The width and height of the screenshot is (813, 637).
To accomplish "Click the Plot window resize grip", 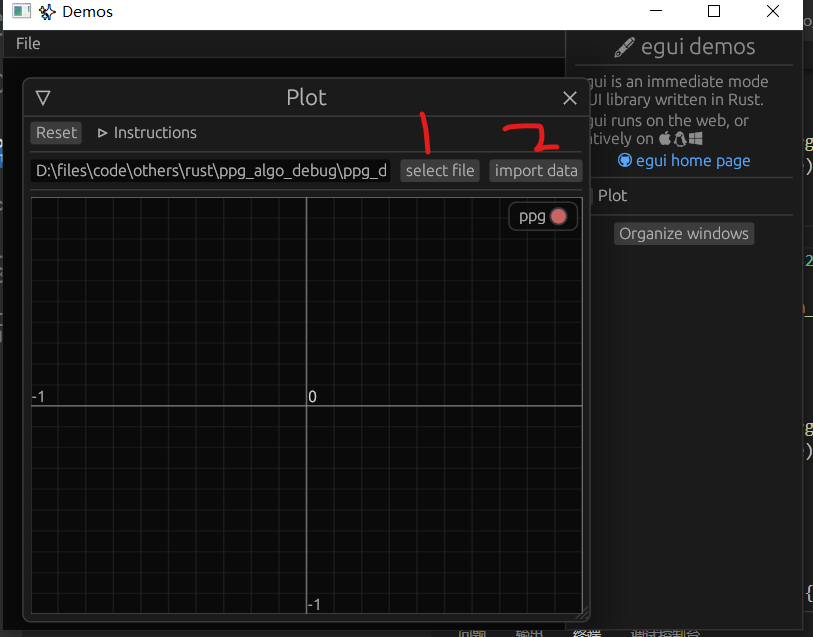I will pyautogui.click(x=582, y=614).
